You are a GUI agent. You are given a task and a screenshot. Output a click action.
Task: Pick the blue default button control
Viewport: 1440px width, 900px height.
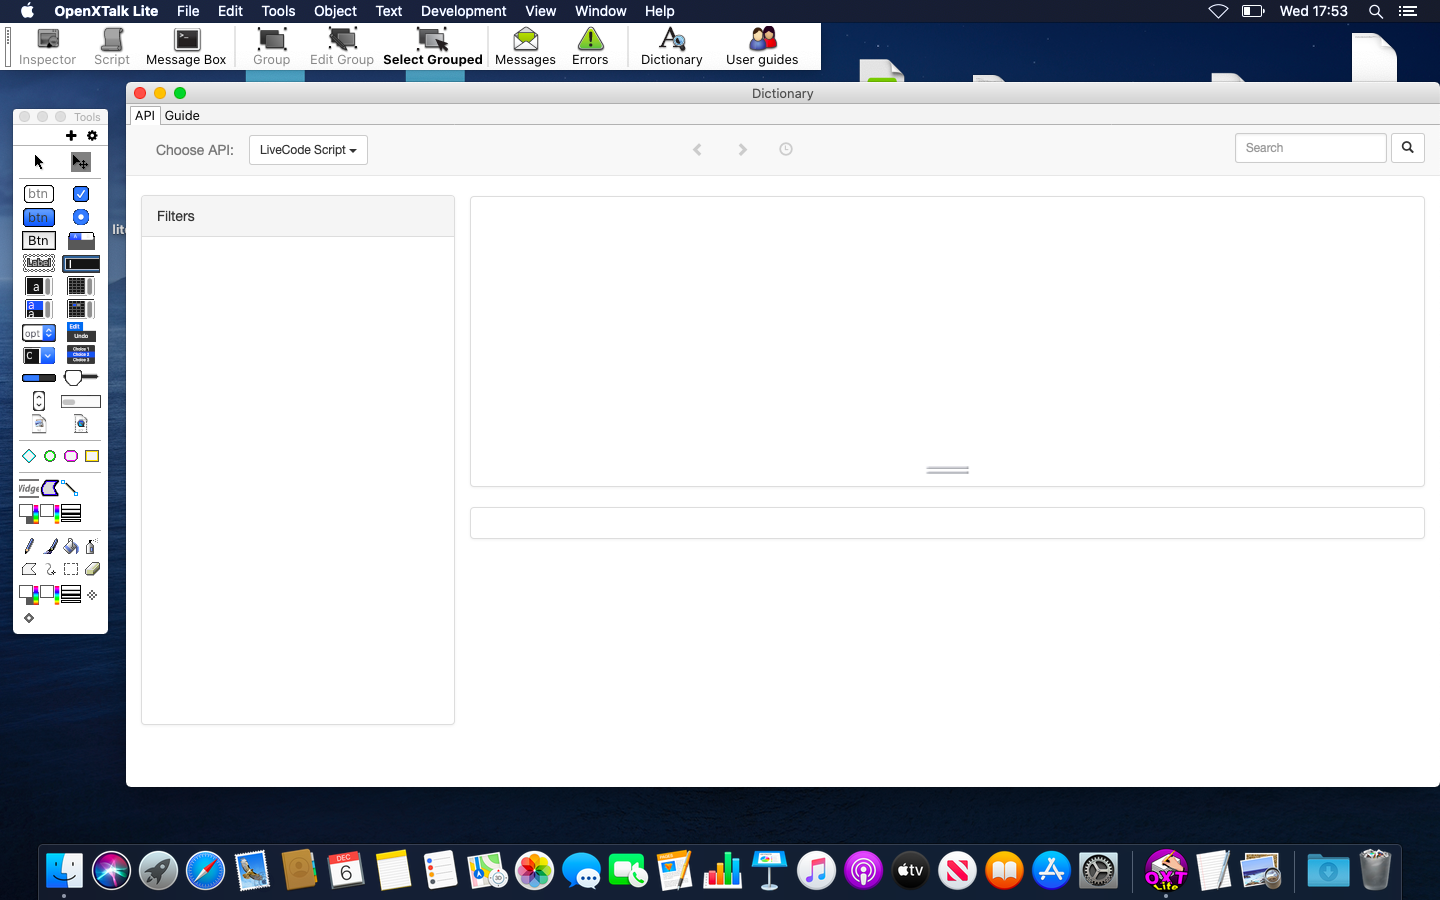coord(38,217)
